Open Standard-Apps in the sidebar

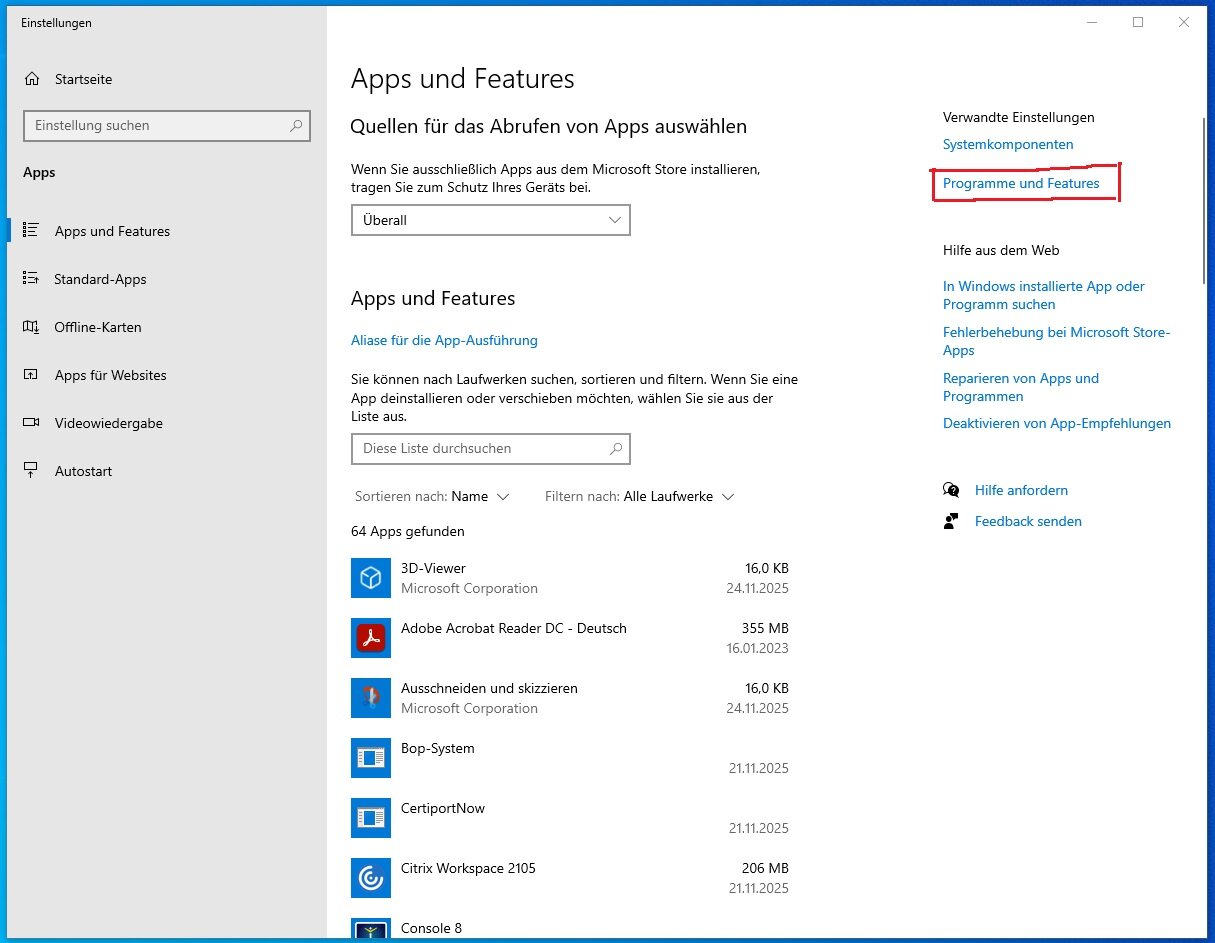(100, 279)
